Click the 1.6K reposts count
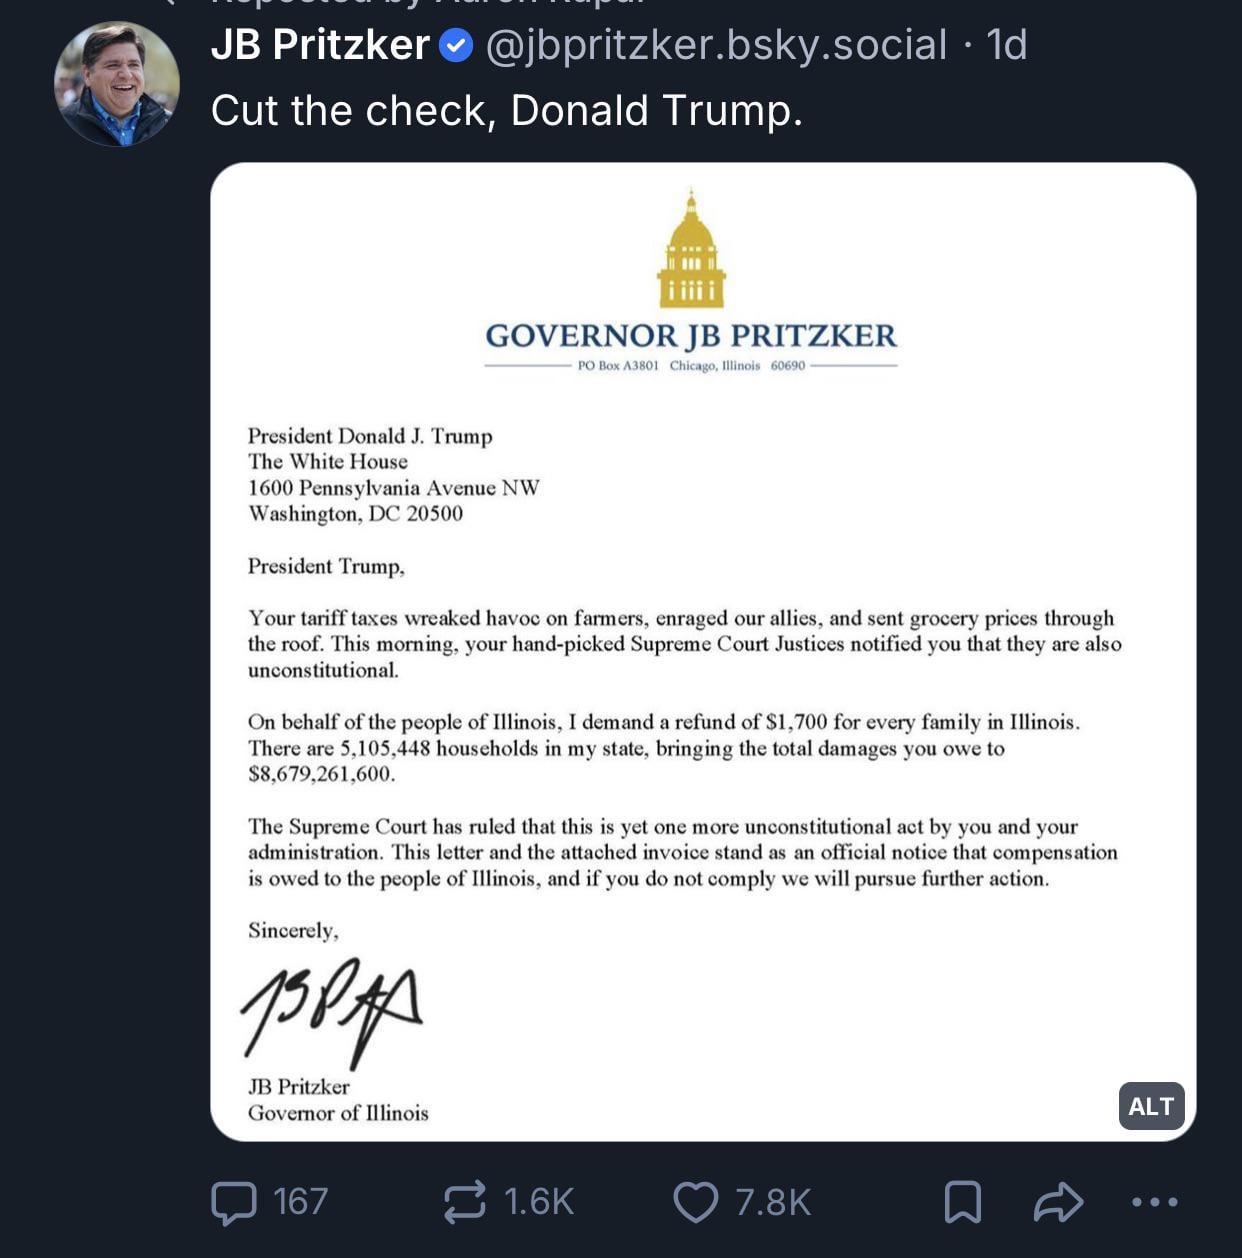The image size is (1242, 1258). point(539,1202)
